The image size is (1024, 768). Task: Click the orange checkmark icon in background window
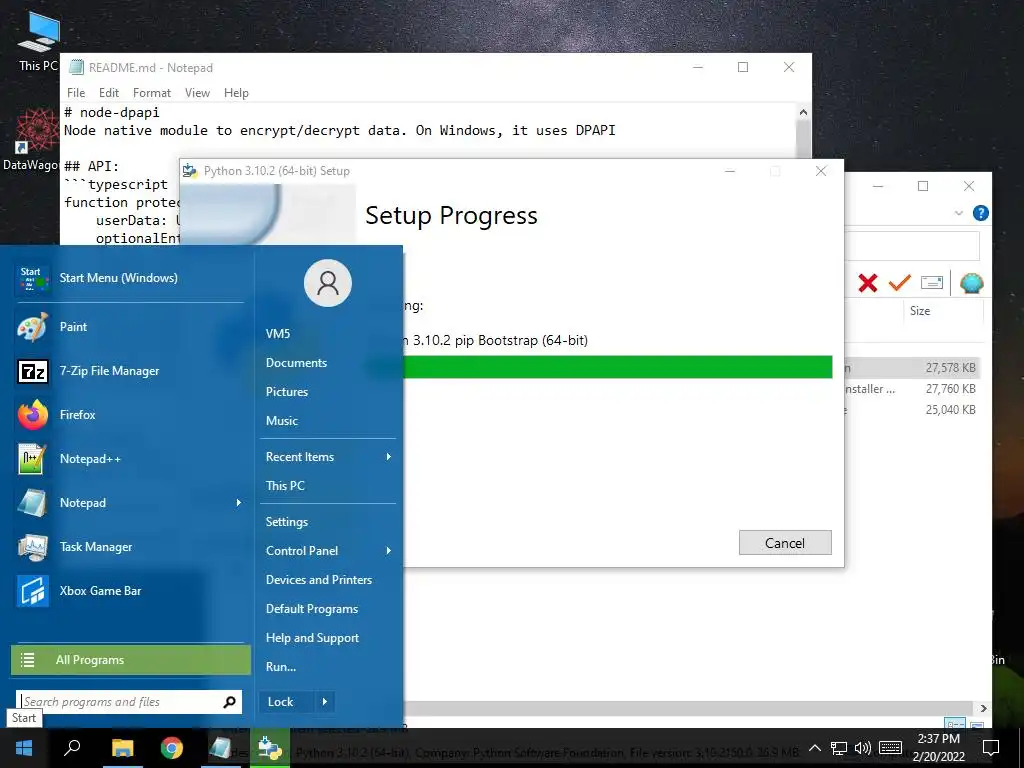click(x=899, y=282)
